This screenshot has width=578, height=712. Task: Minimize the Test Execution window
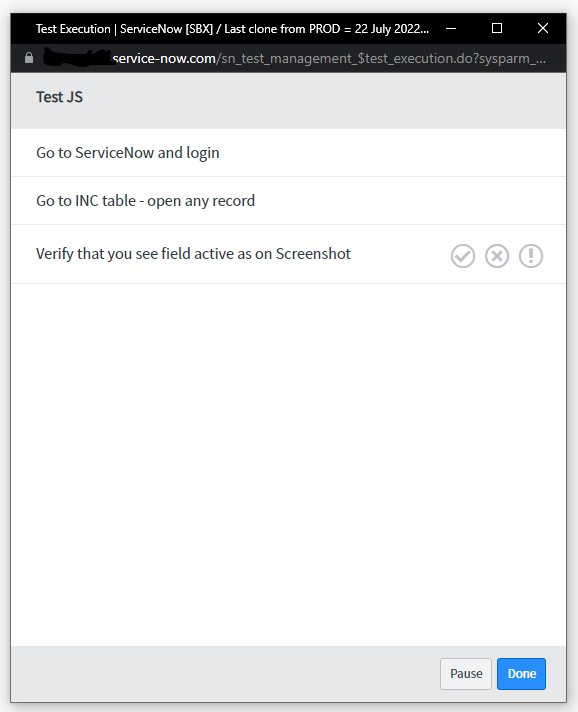click(x=451, y=29)
